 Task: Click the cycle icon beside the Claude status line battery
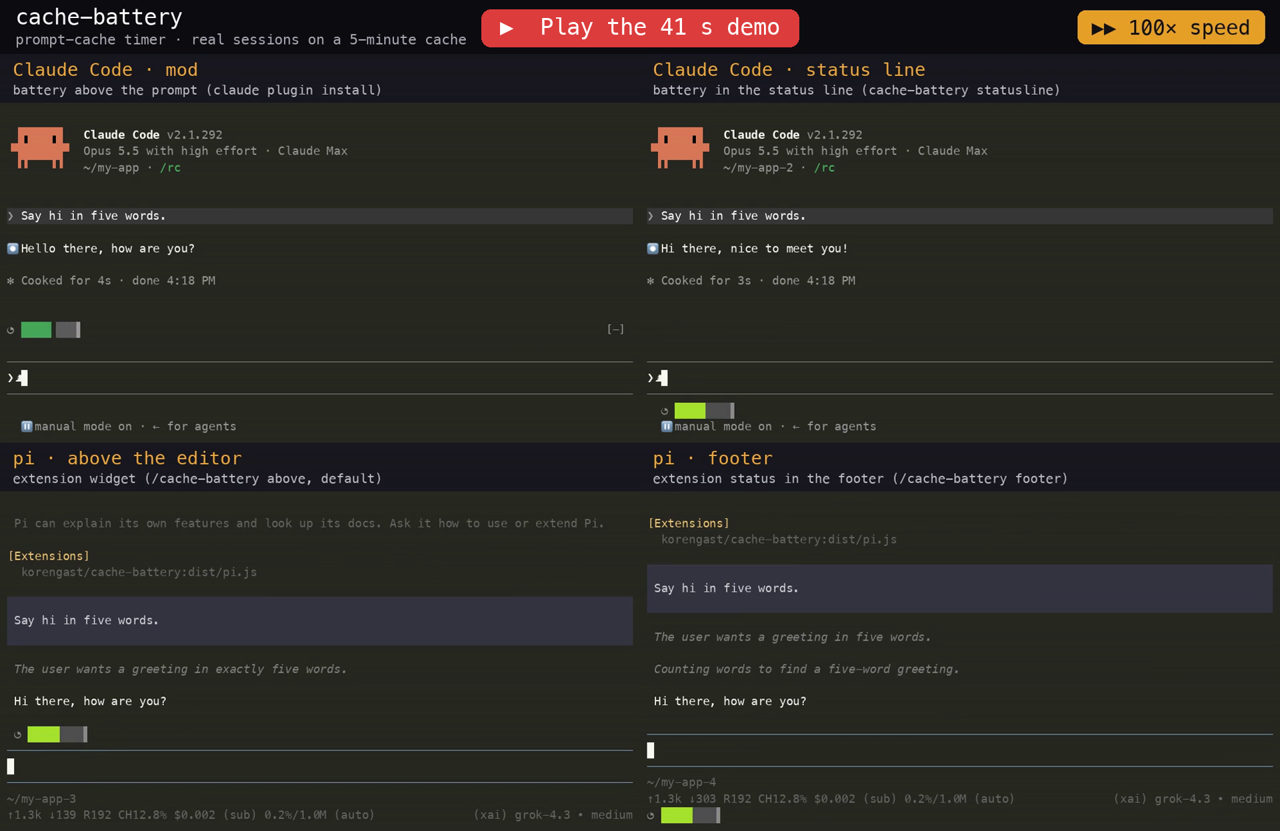click(665, 411)
